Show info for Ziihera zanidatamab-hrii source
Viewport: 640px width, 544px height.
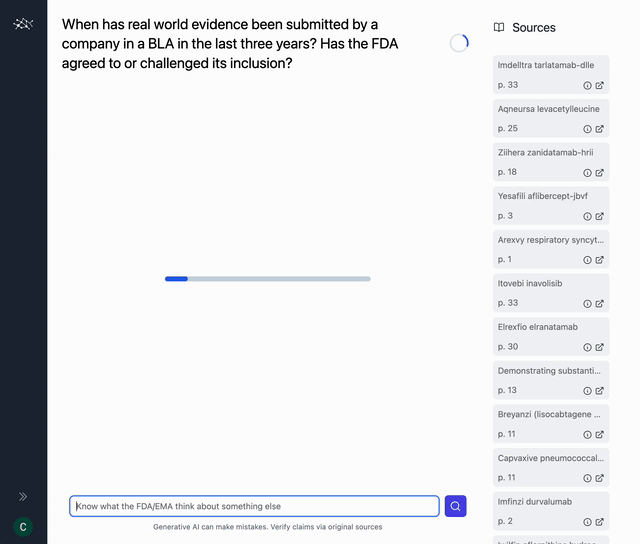coord(587,172)
